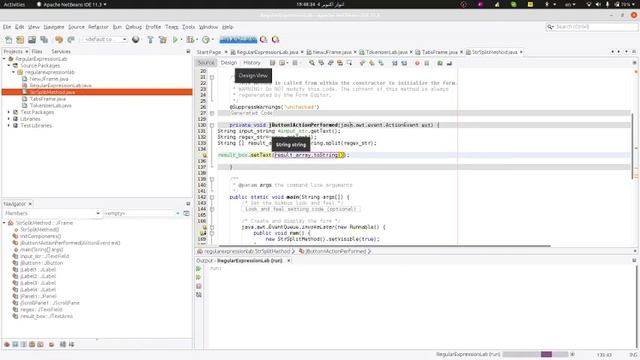Viewport: 640px width, 360px height.
Task: Click the chart icon at end of editor toolbar
Action: pyautogui.click(x=449, y=63)
